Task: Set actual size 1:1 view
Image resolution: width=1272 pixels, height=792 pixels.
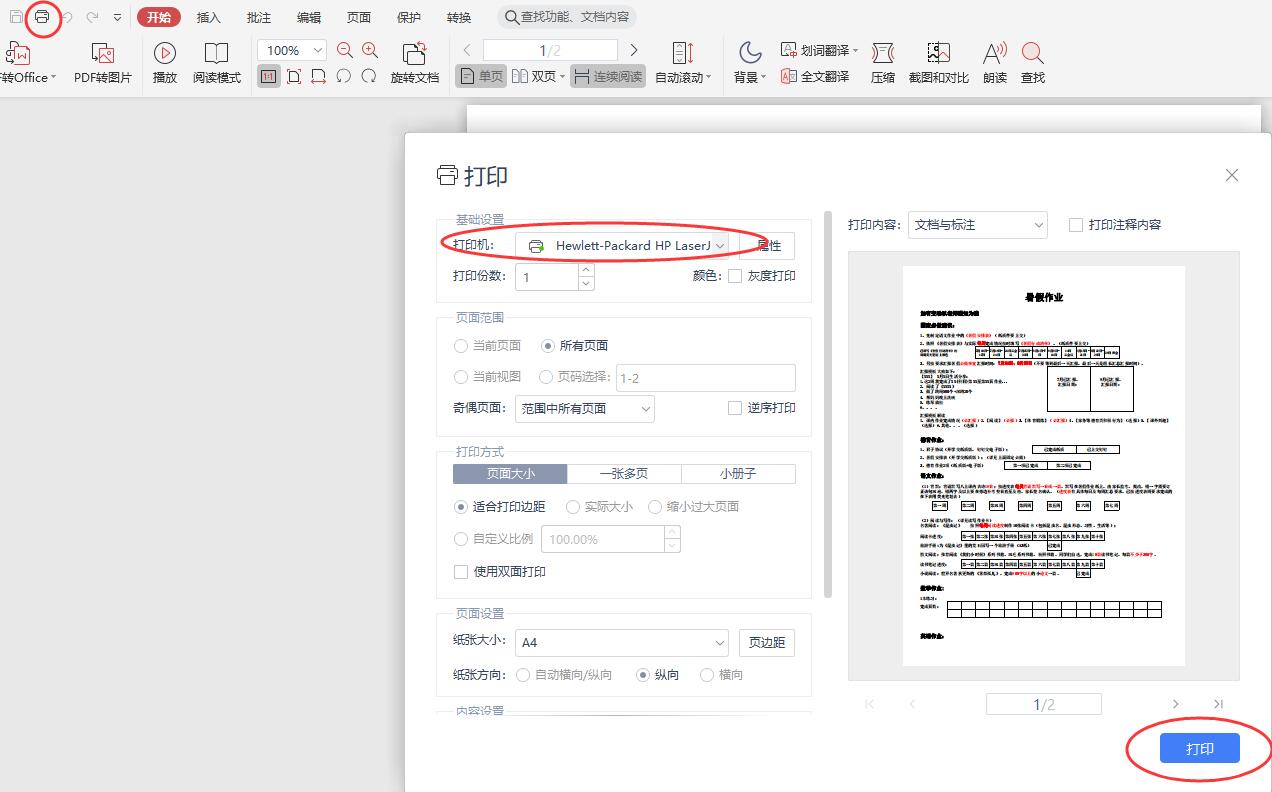Action: [268, 76]
